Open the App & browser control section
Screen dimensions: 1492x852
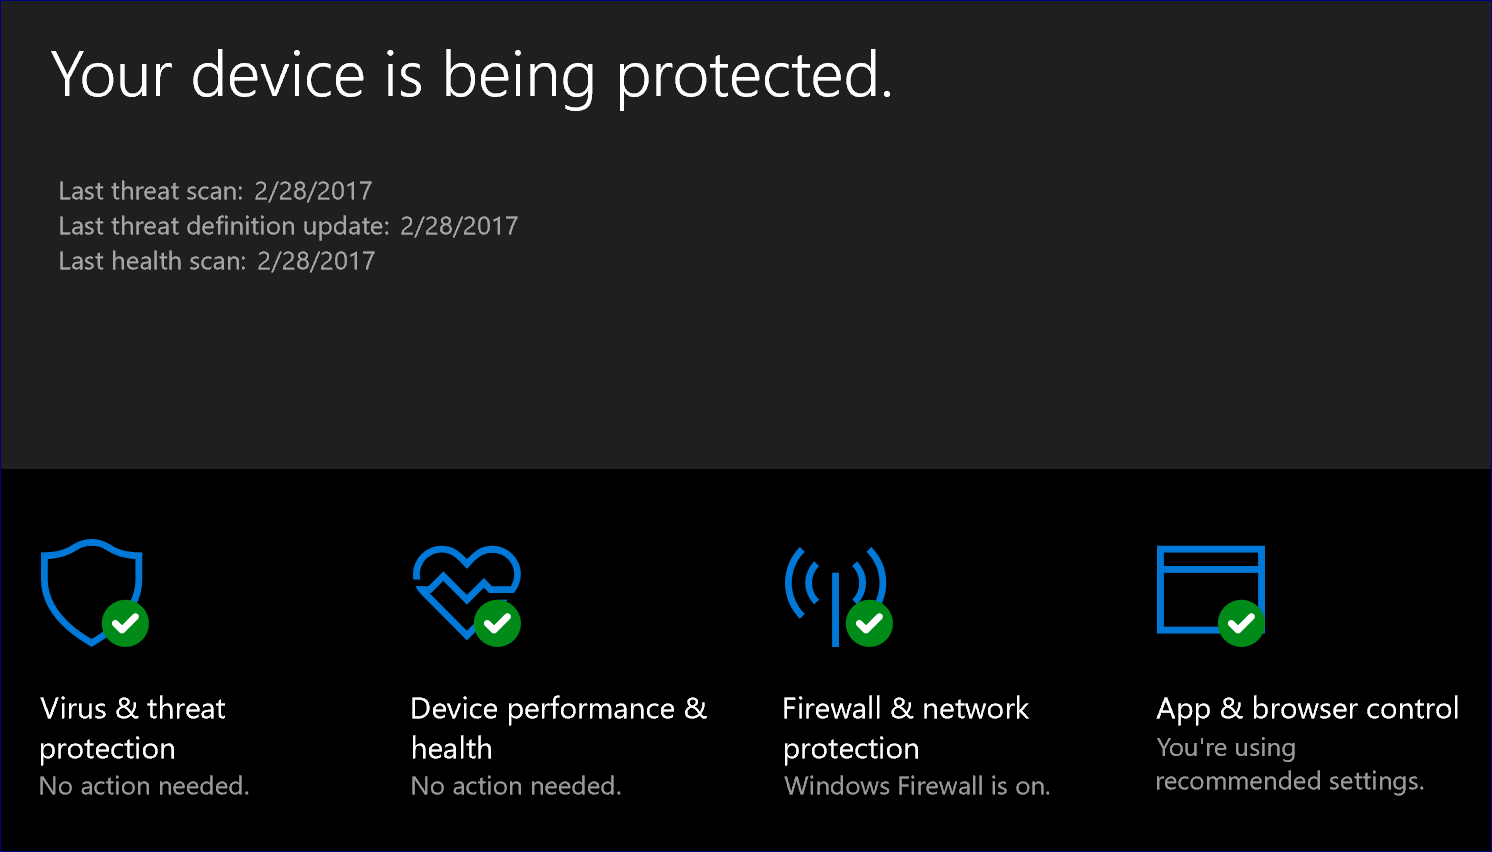coord(1307,708)
